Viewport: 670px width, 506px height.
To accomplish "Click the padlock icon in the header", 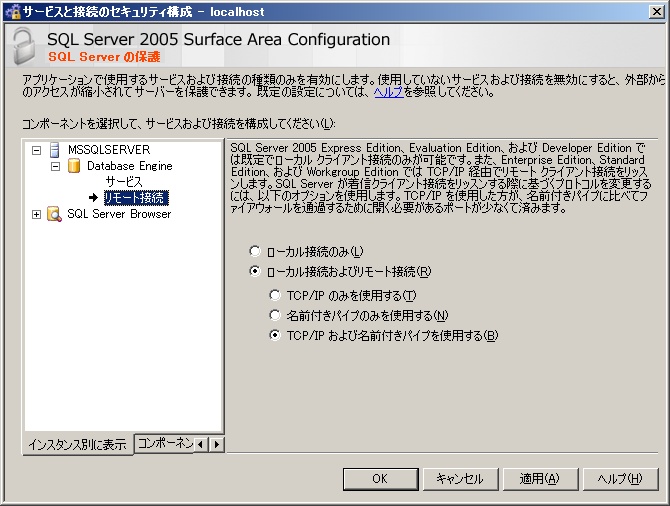I will pyautogui.click(x=24, y=46).
